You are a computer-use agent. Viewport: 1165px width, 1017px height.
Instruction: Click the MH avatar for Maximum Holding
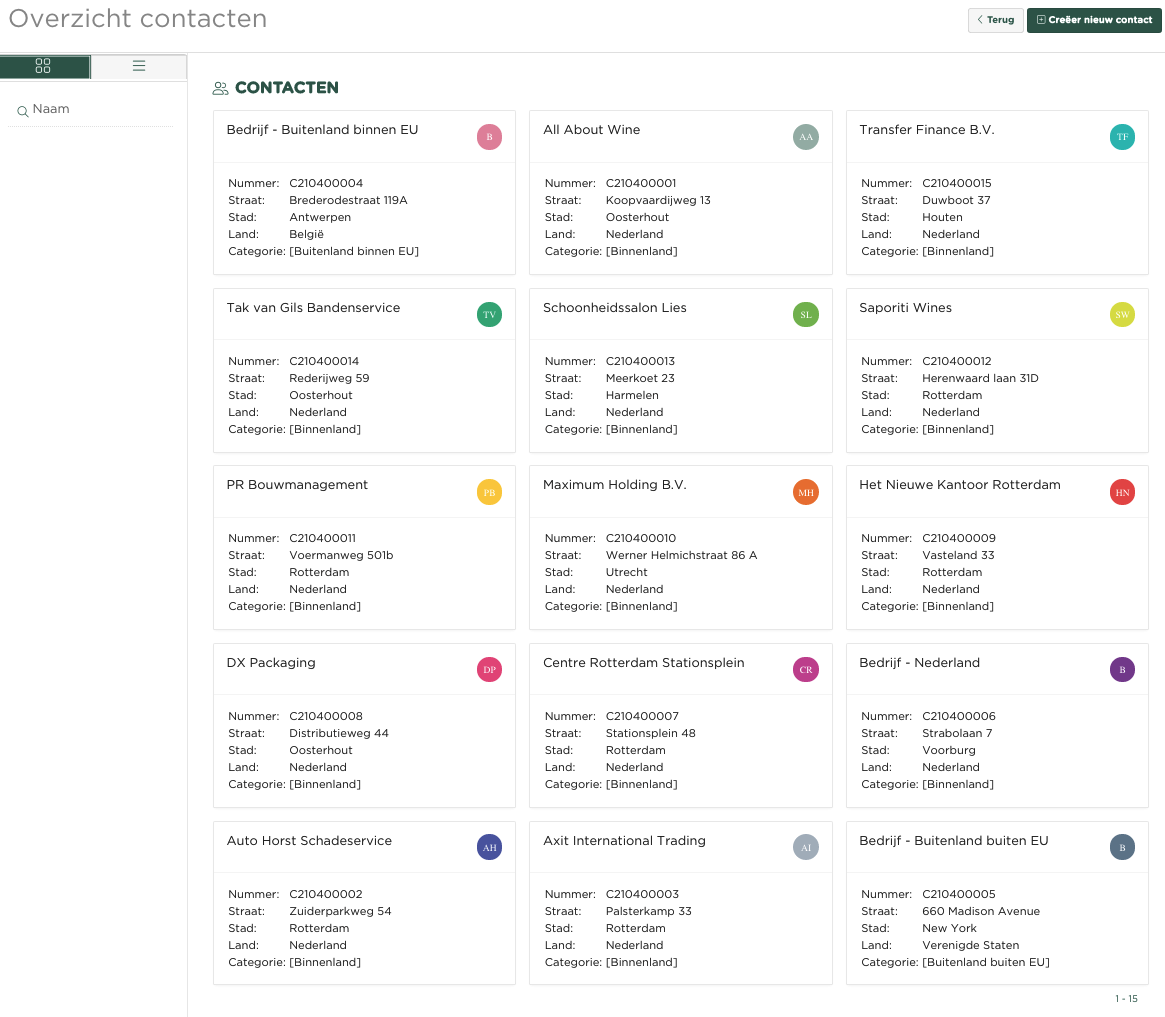(806, 492)
